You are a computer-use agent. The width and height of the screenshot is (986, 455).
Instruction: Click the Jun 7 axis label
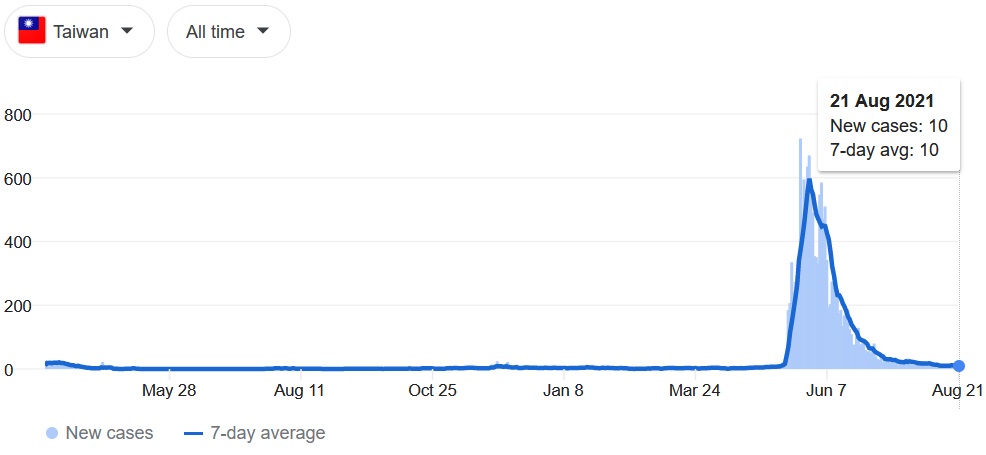[x=827, y=391]
